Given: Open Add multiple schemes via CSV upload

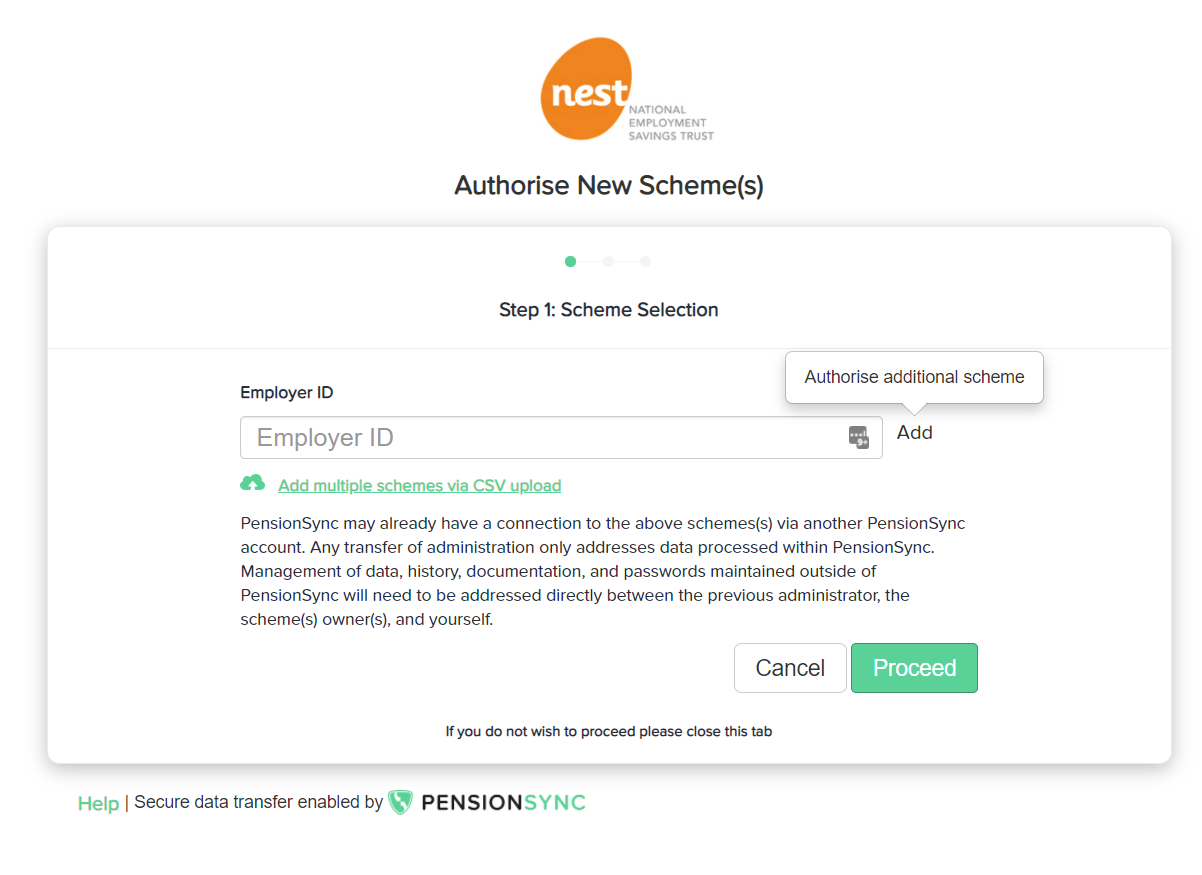Looking at the screenshot, I should [419, 485].
